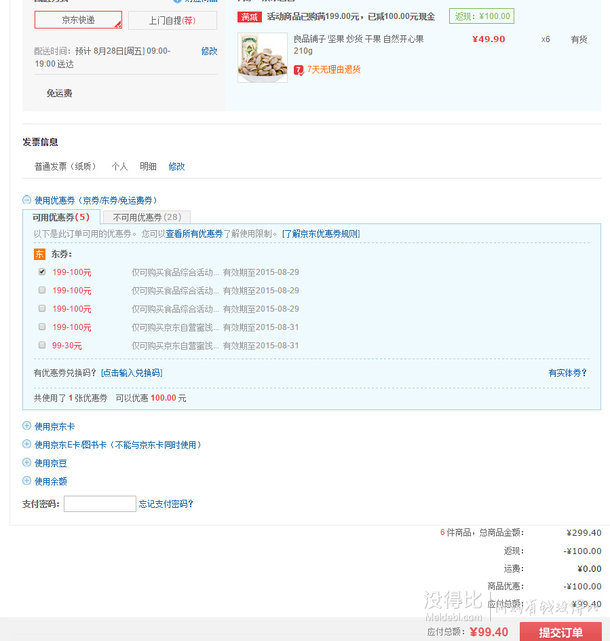Select JD Express delivery option 京东快递

click(x=78, y=20)
